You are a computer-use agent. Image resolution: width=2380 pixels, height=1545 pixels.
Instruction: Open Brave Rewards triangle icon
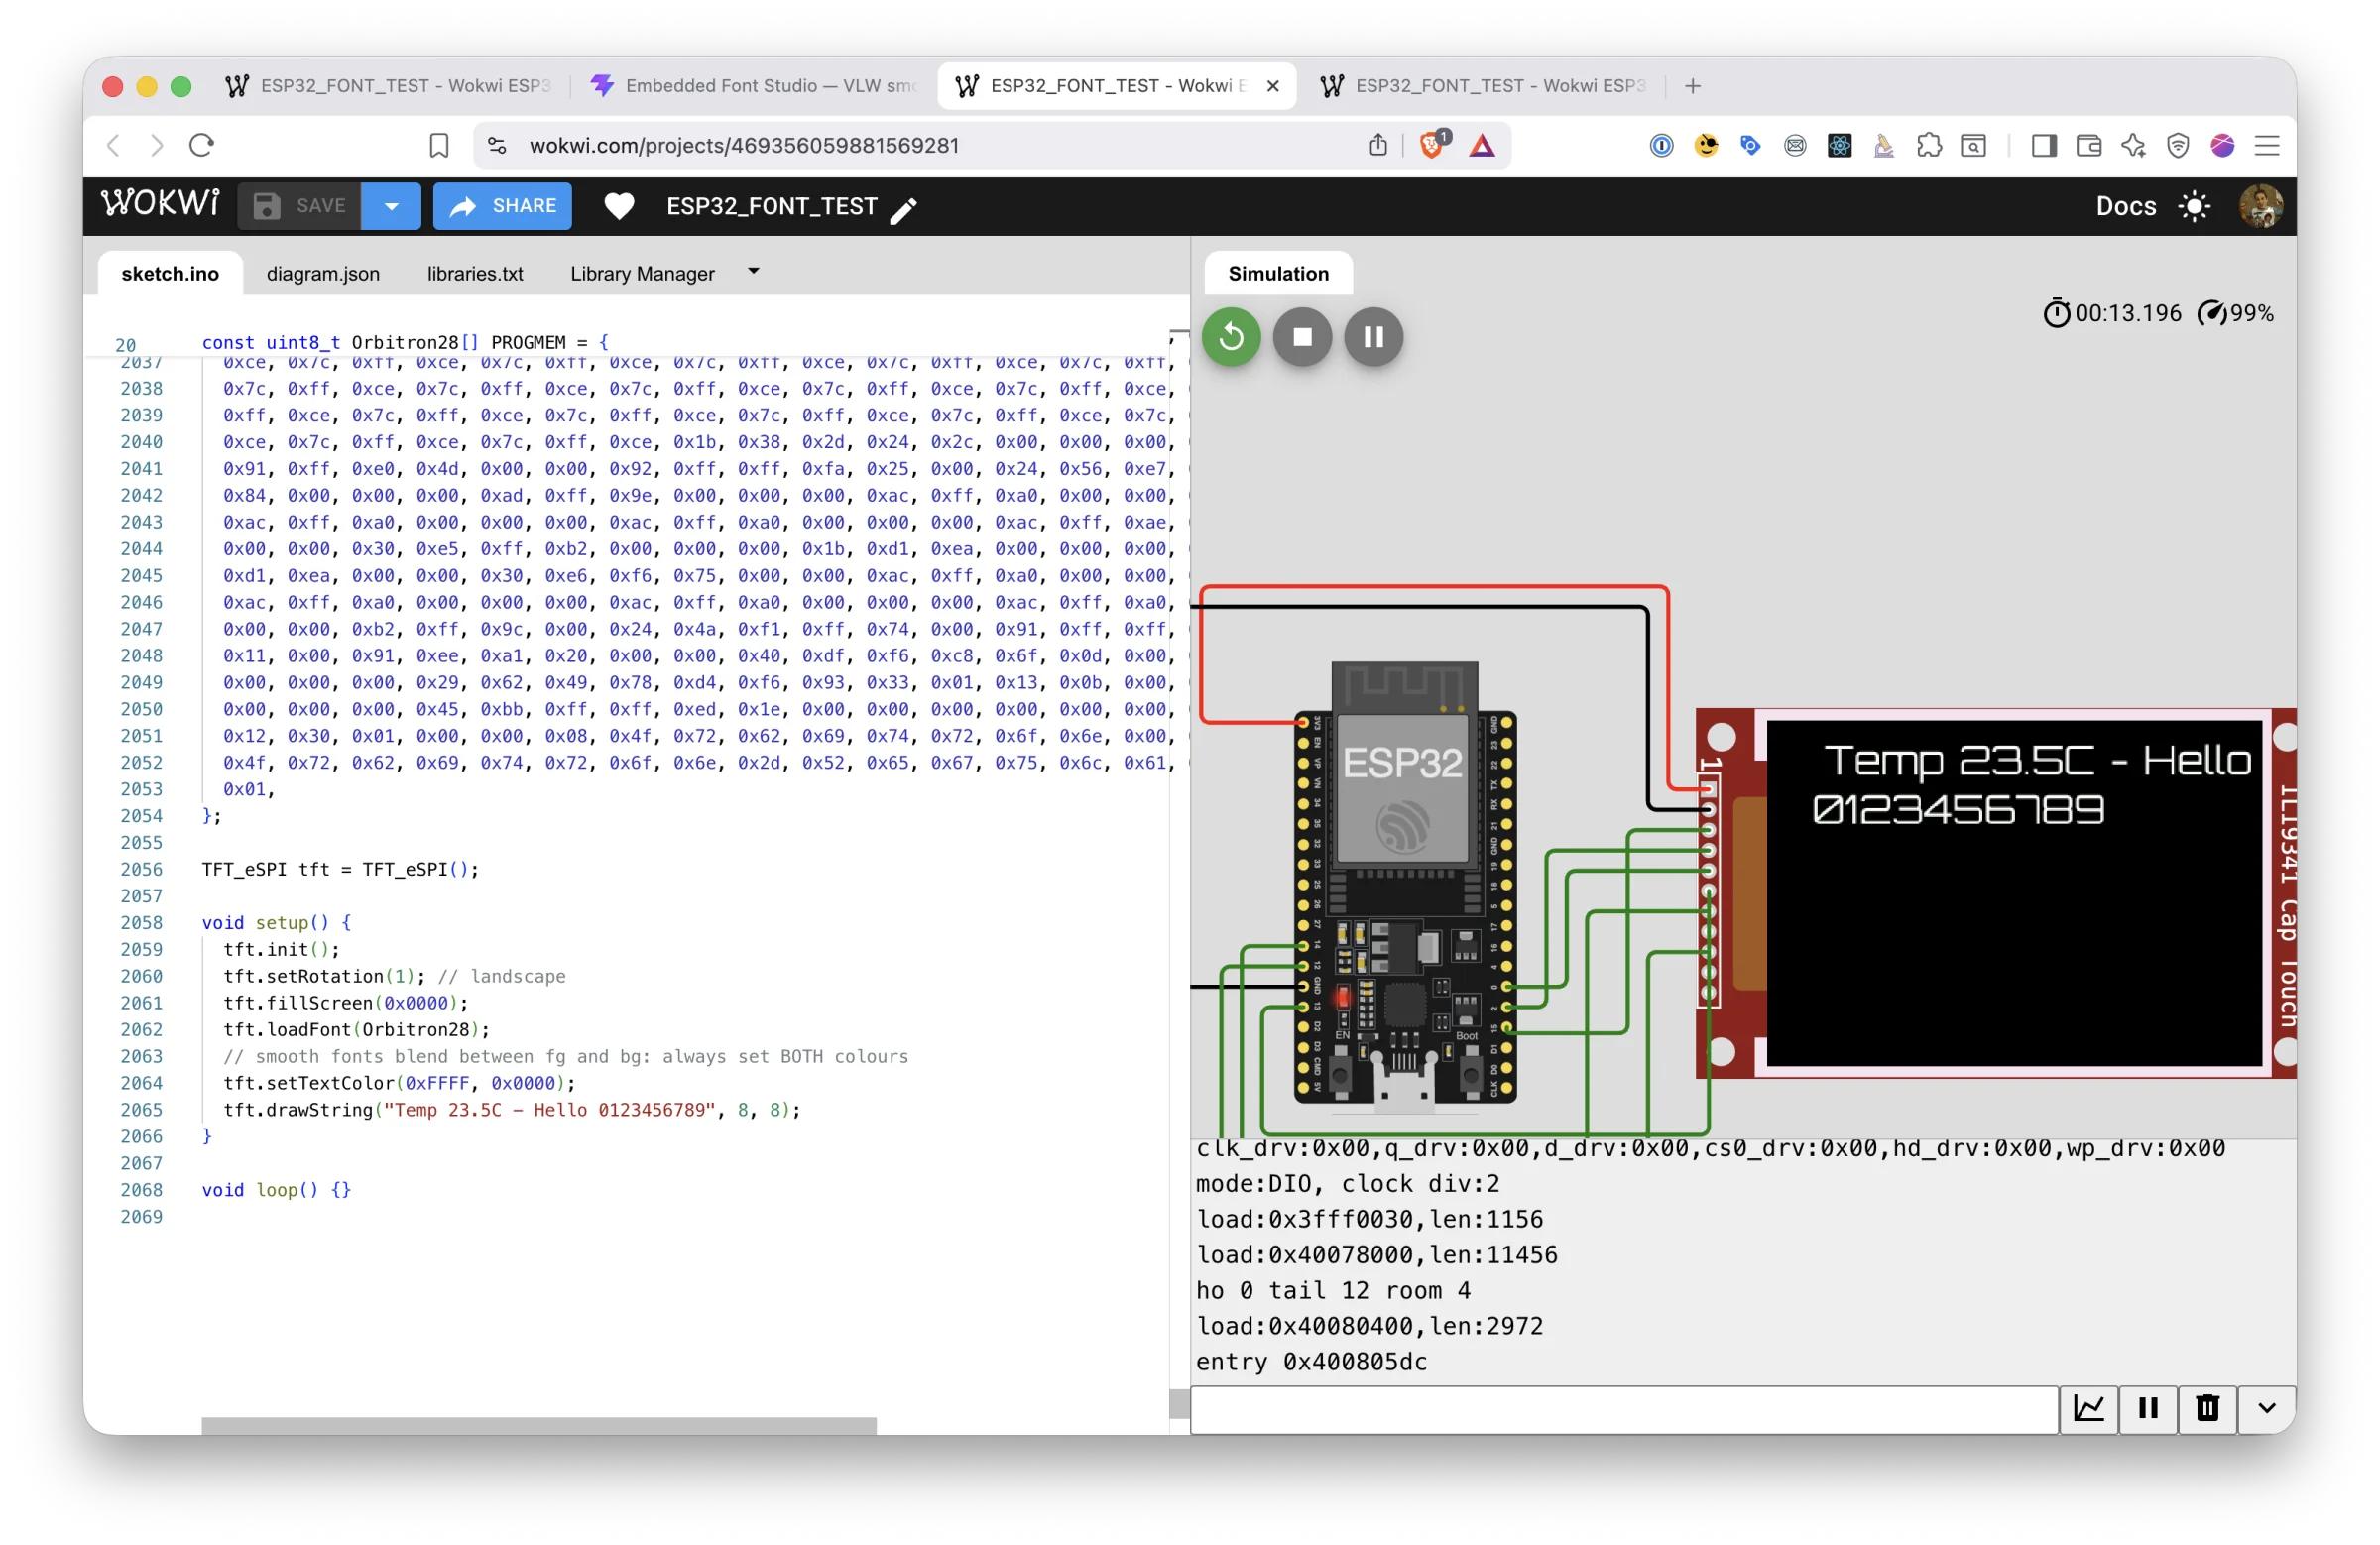click(1482, 146)
